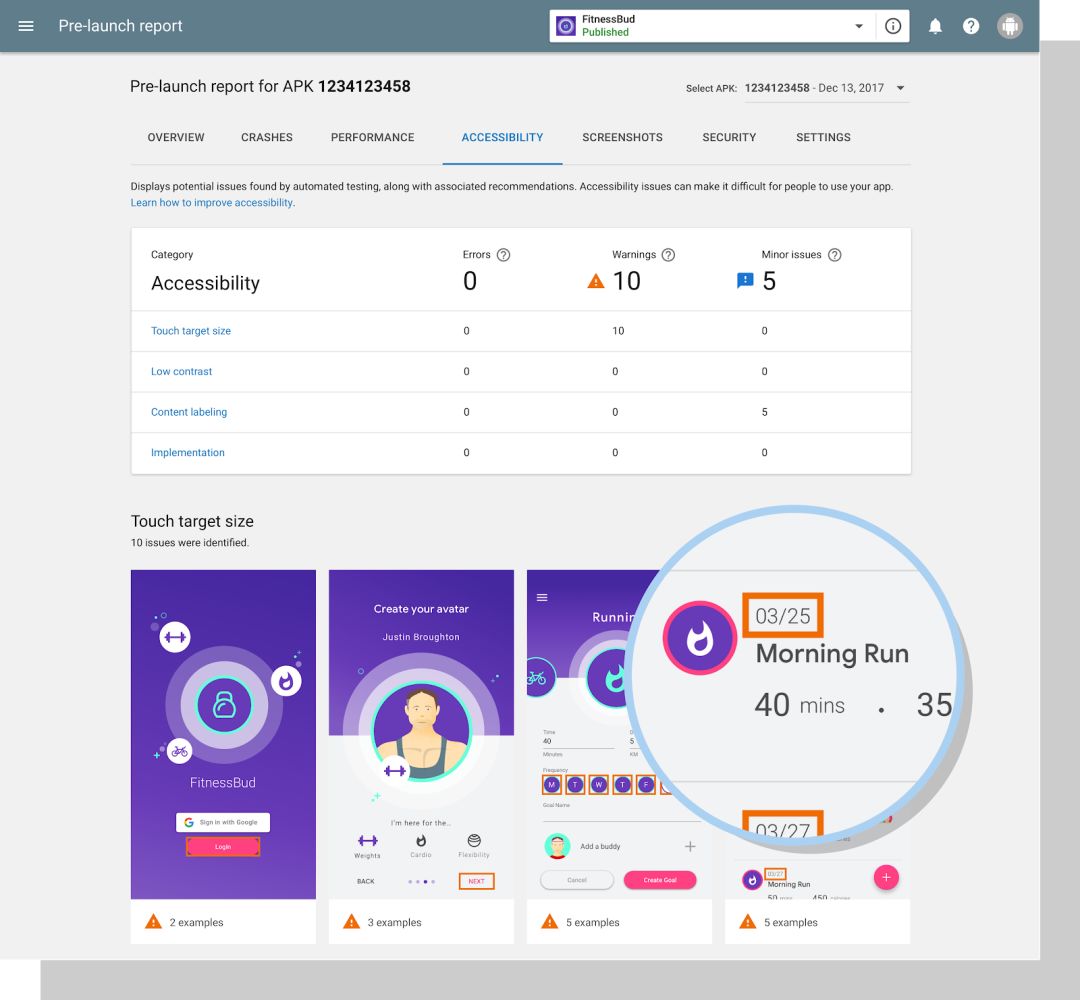
Task: Open the Android account avatar
Action: click(x=1009, y=26)
